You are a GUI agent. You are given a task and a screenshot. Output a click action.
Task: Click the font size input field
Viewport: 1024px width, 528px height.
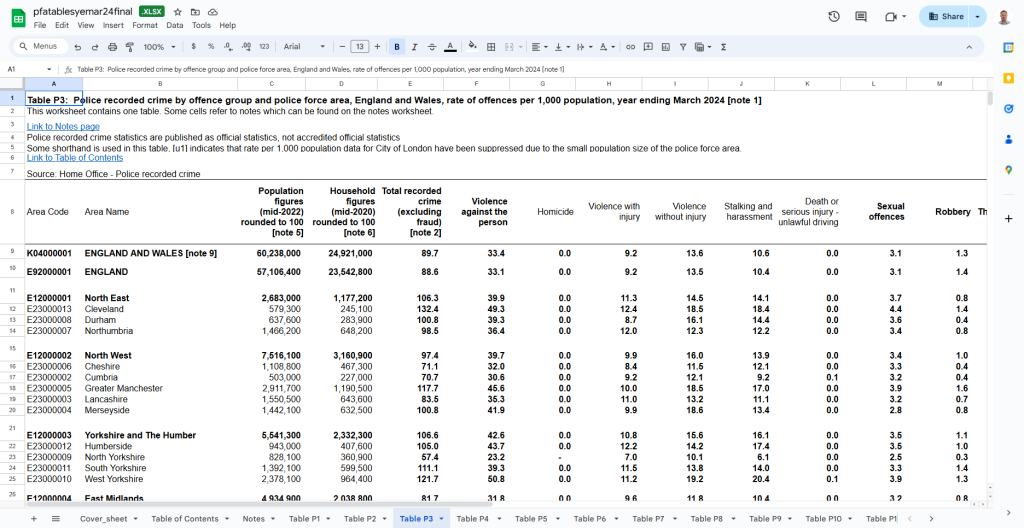tap(359, 47)
